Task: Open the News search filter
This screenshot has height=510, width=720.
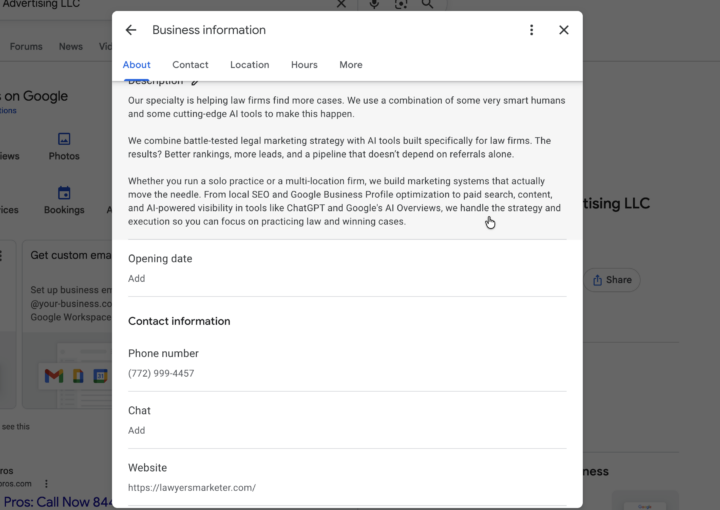Action: pos(71,47)
